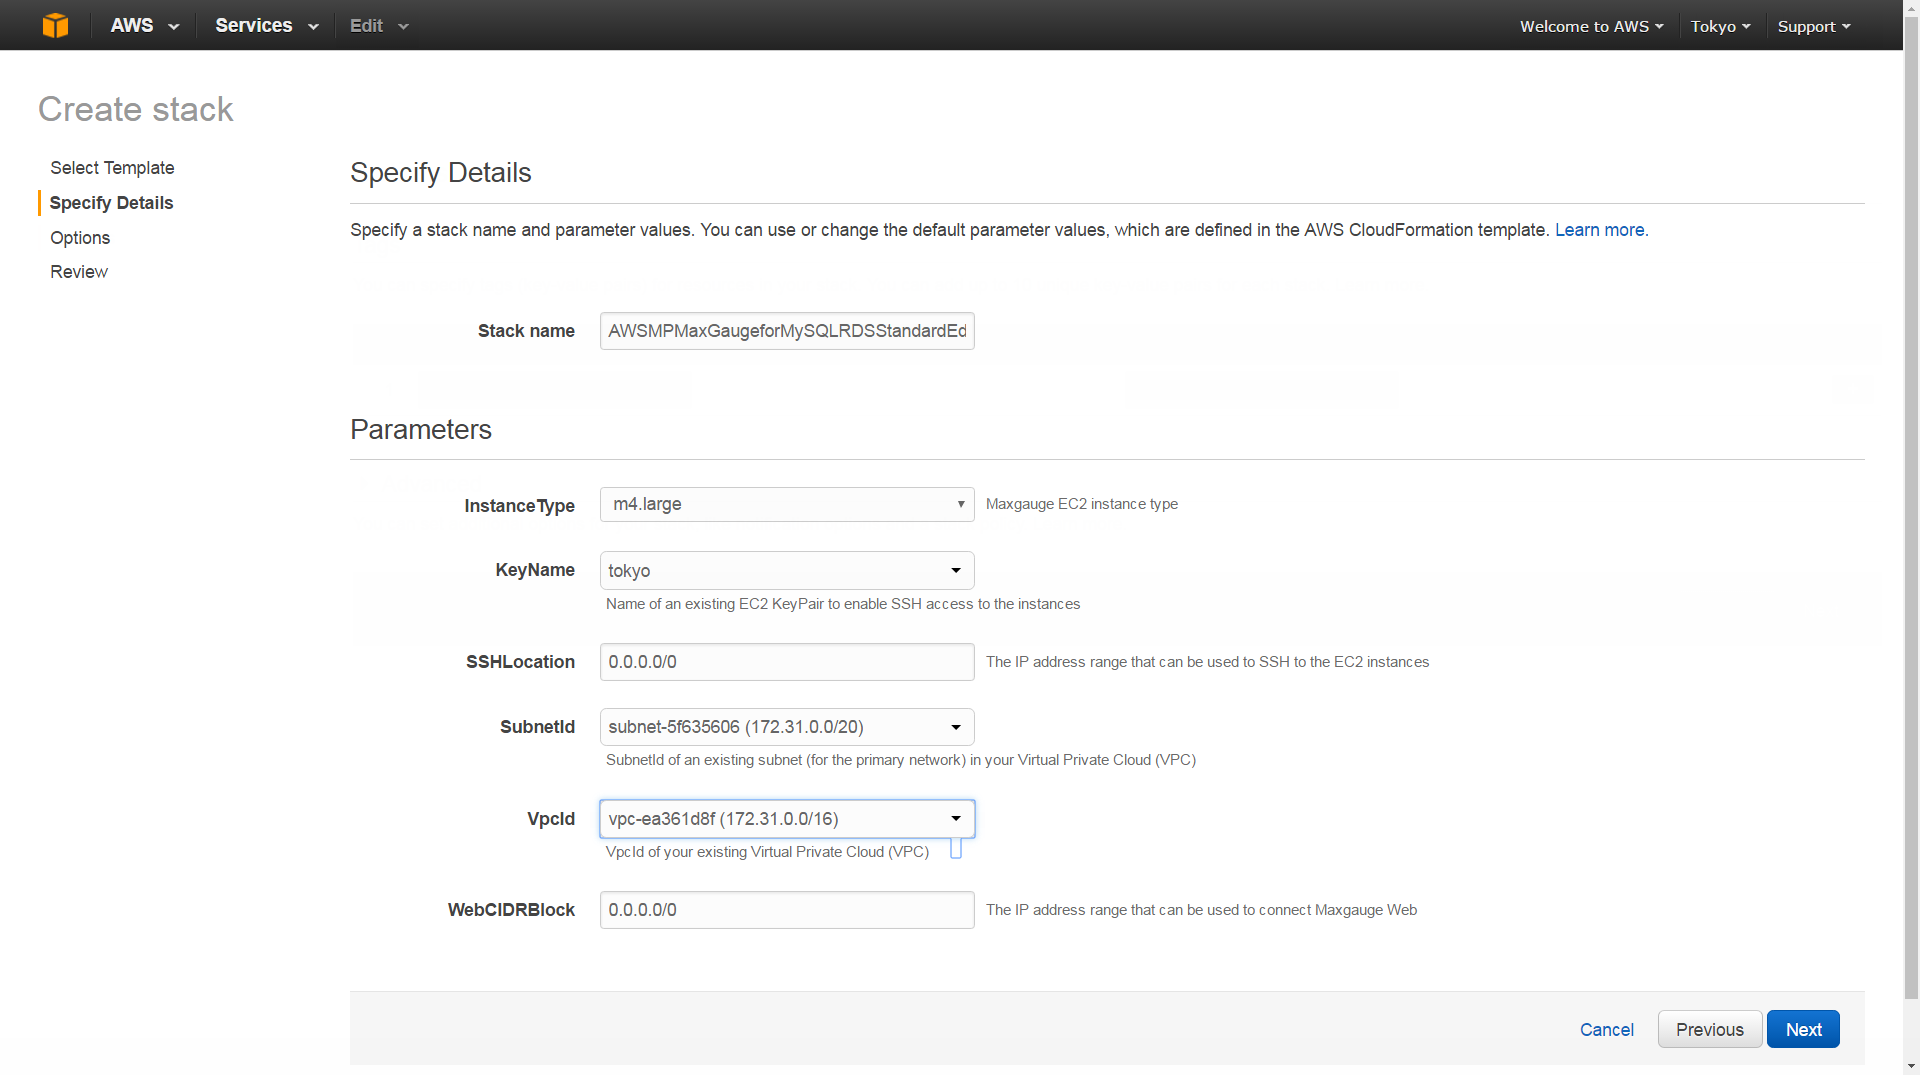This screenshot has height=1075, width=1920.
Task: Click the WebCIDRBlock input field
Action: (787, 910)
